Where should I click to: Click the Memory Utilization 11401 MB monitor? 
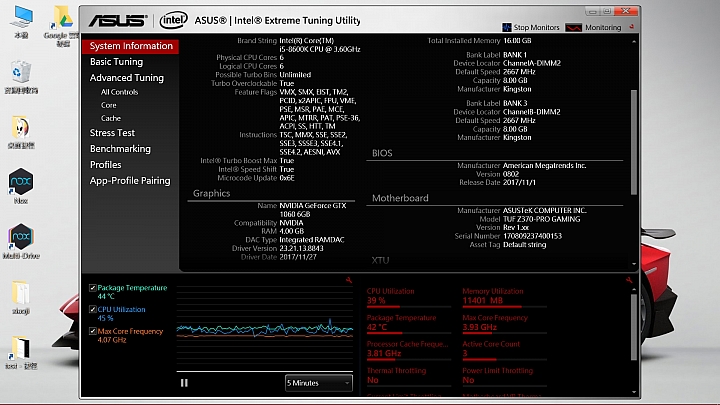pos(504,297)
